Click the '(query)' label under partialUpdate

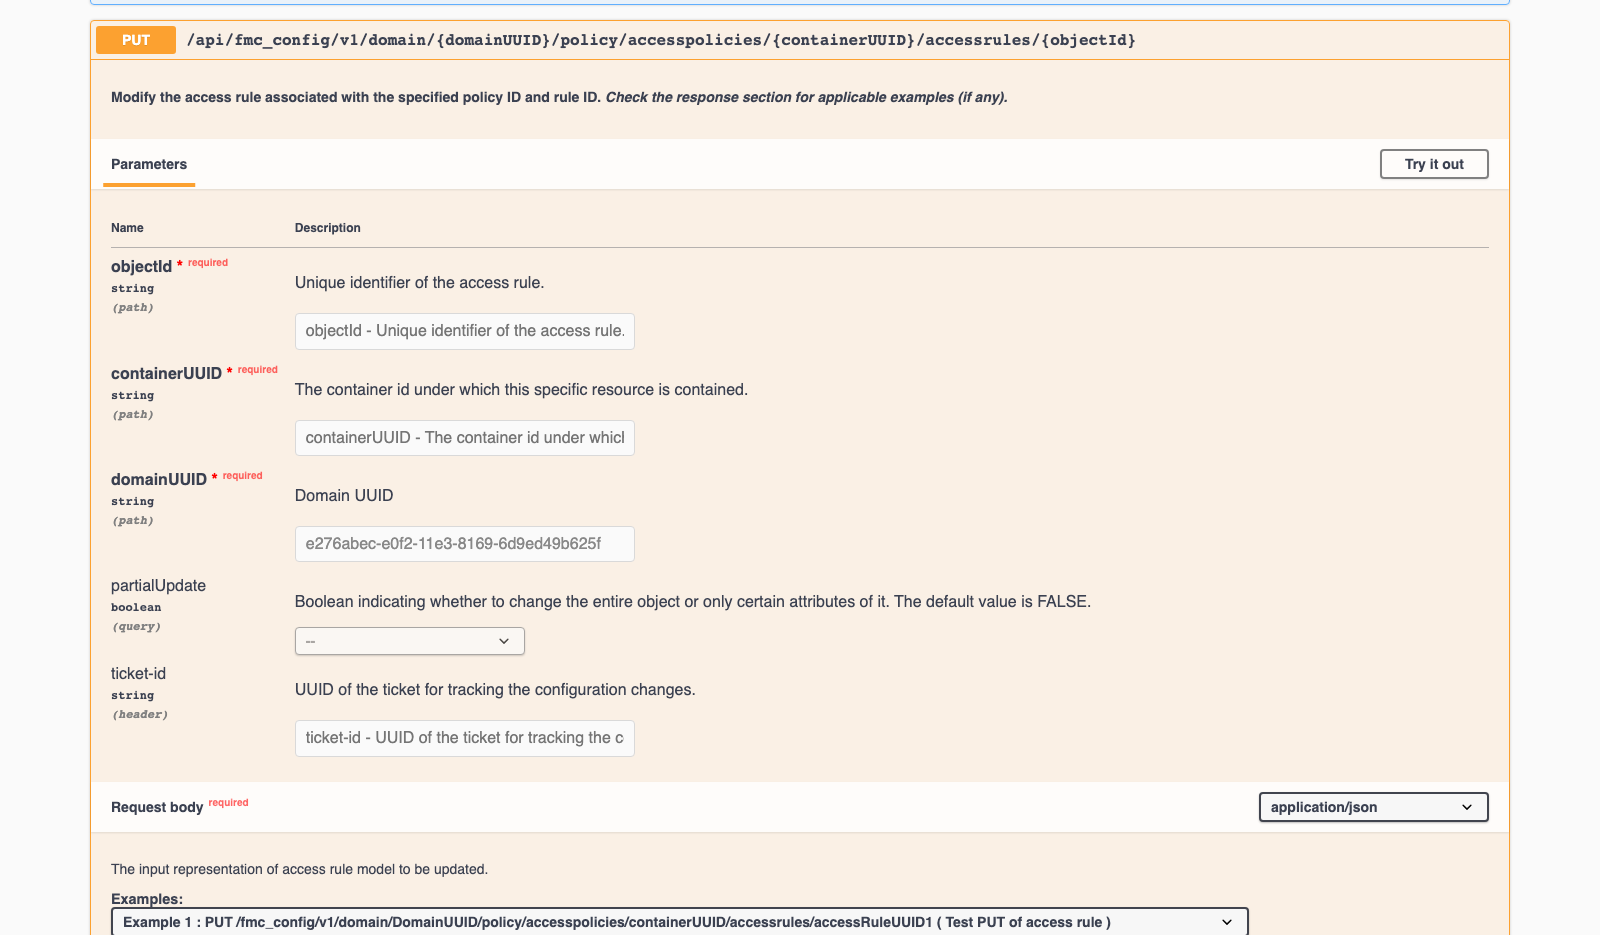coord(136,626)
